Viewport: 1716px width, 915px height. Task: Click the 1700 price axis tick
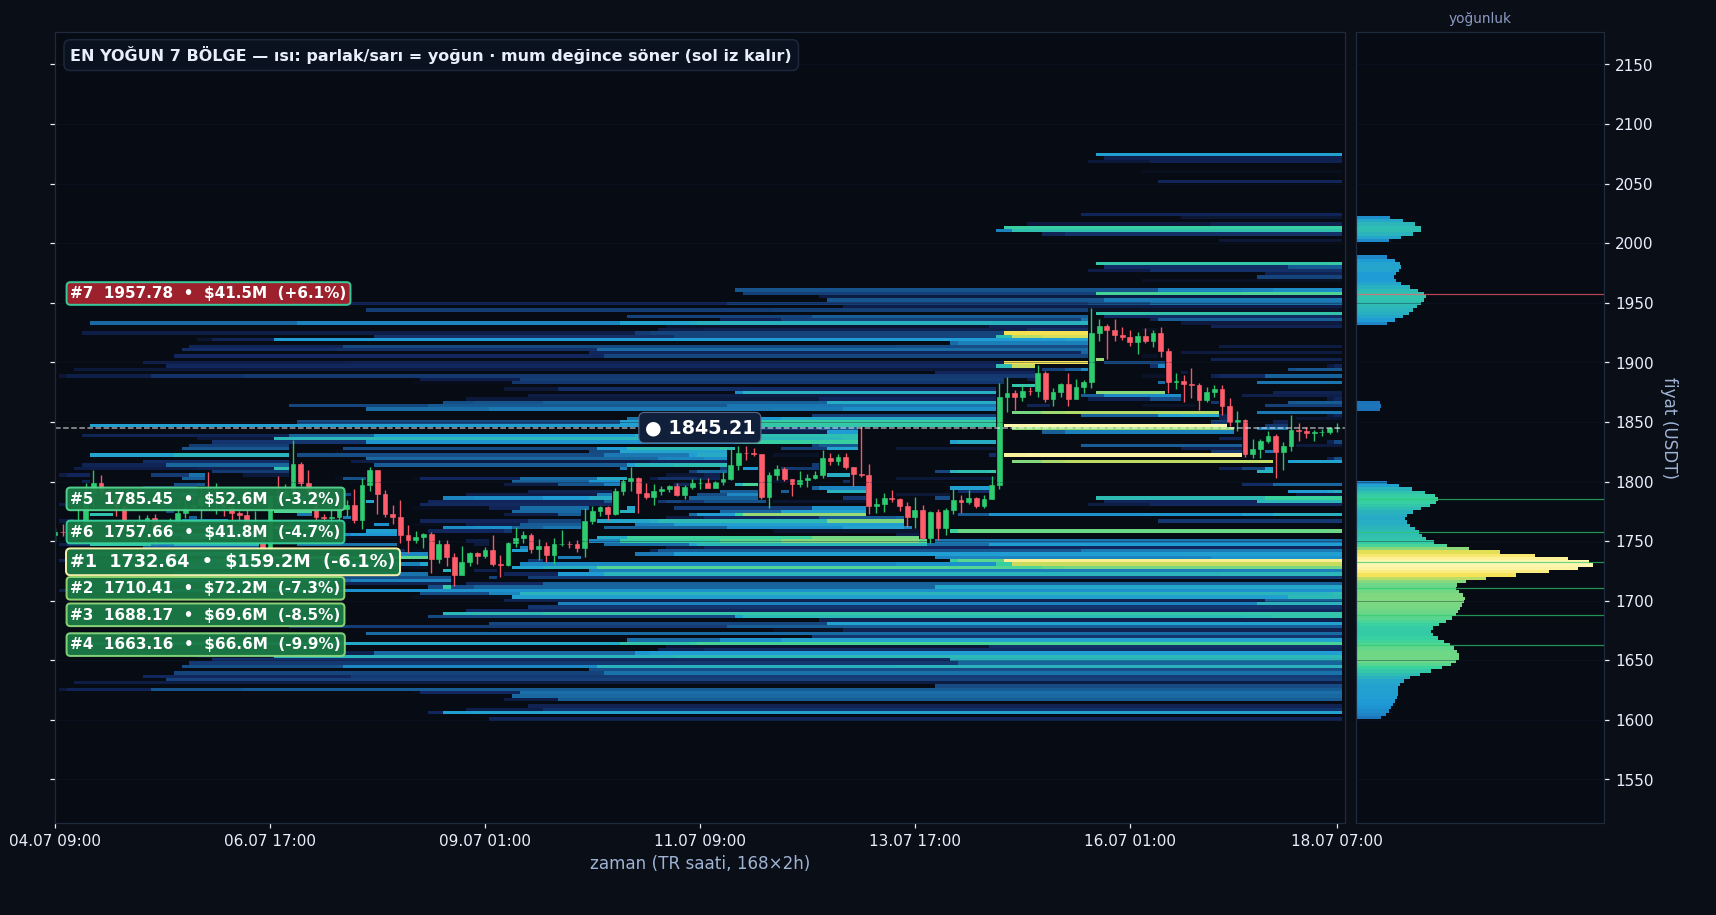click(1634, 602)
